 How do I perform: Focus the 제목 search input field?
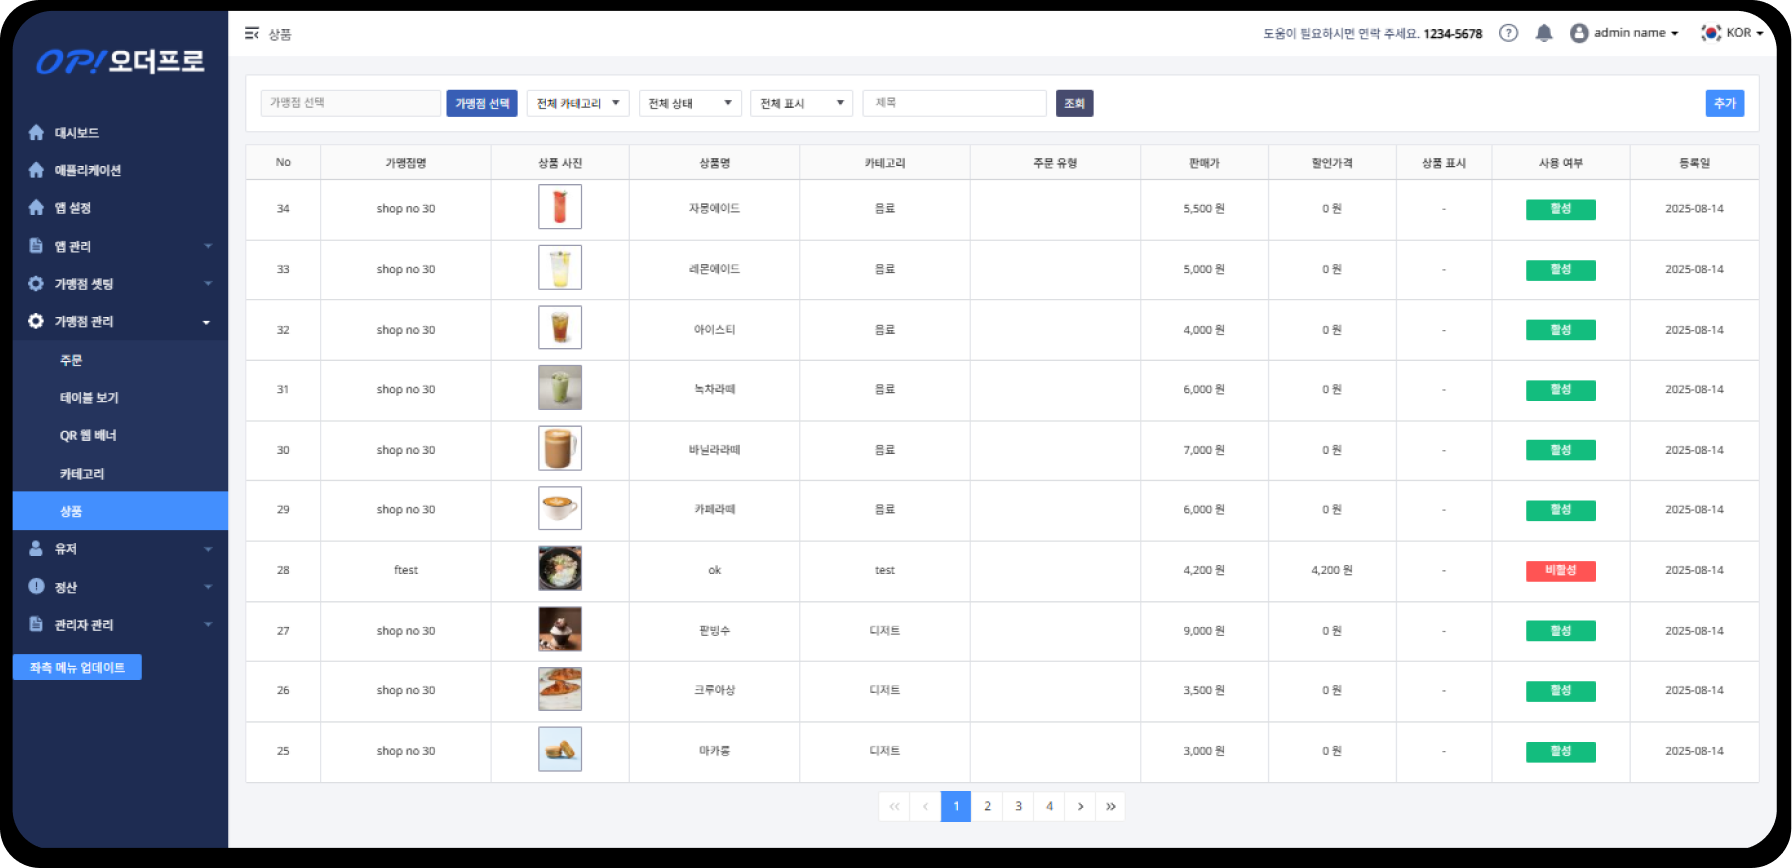[x=955, y=103]
